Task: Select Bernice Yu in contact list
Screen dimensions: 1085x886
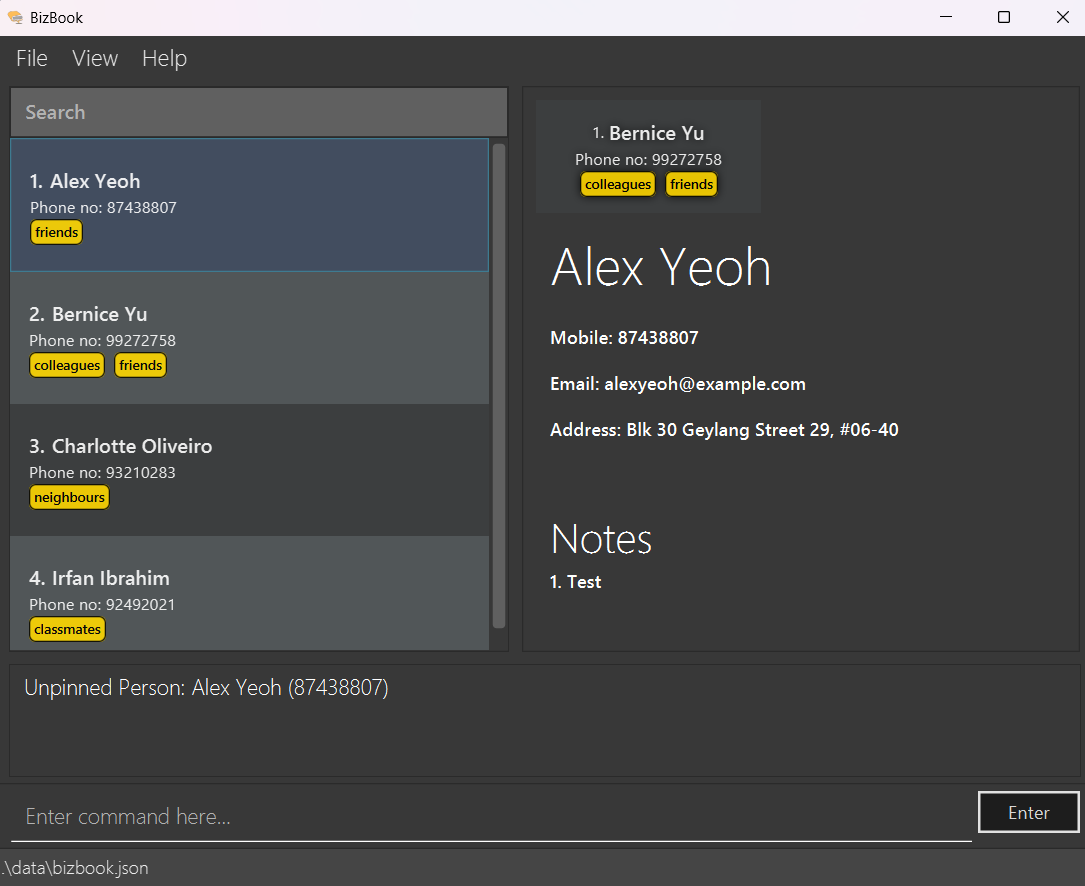Action: pyautogui.click(x=249, y=337)
